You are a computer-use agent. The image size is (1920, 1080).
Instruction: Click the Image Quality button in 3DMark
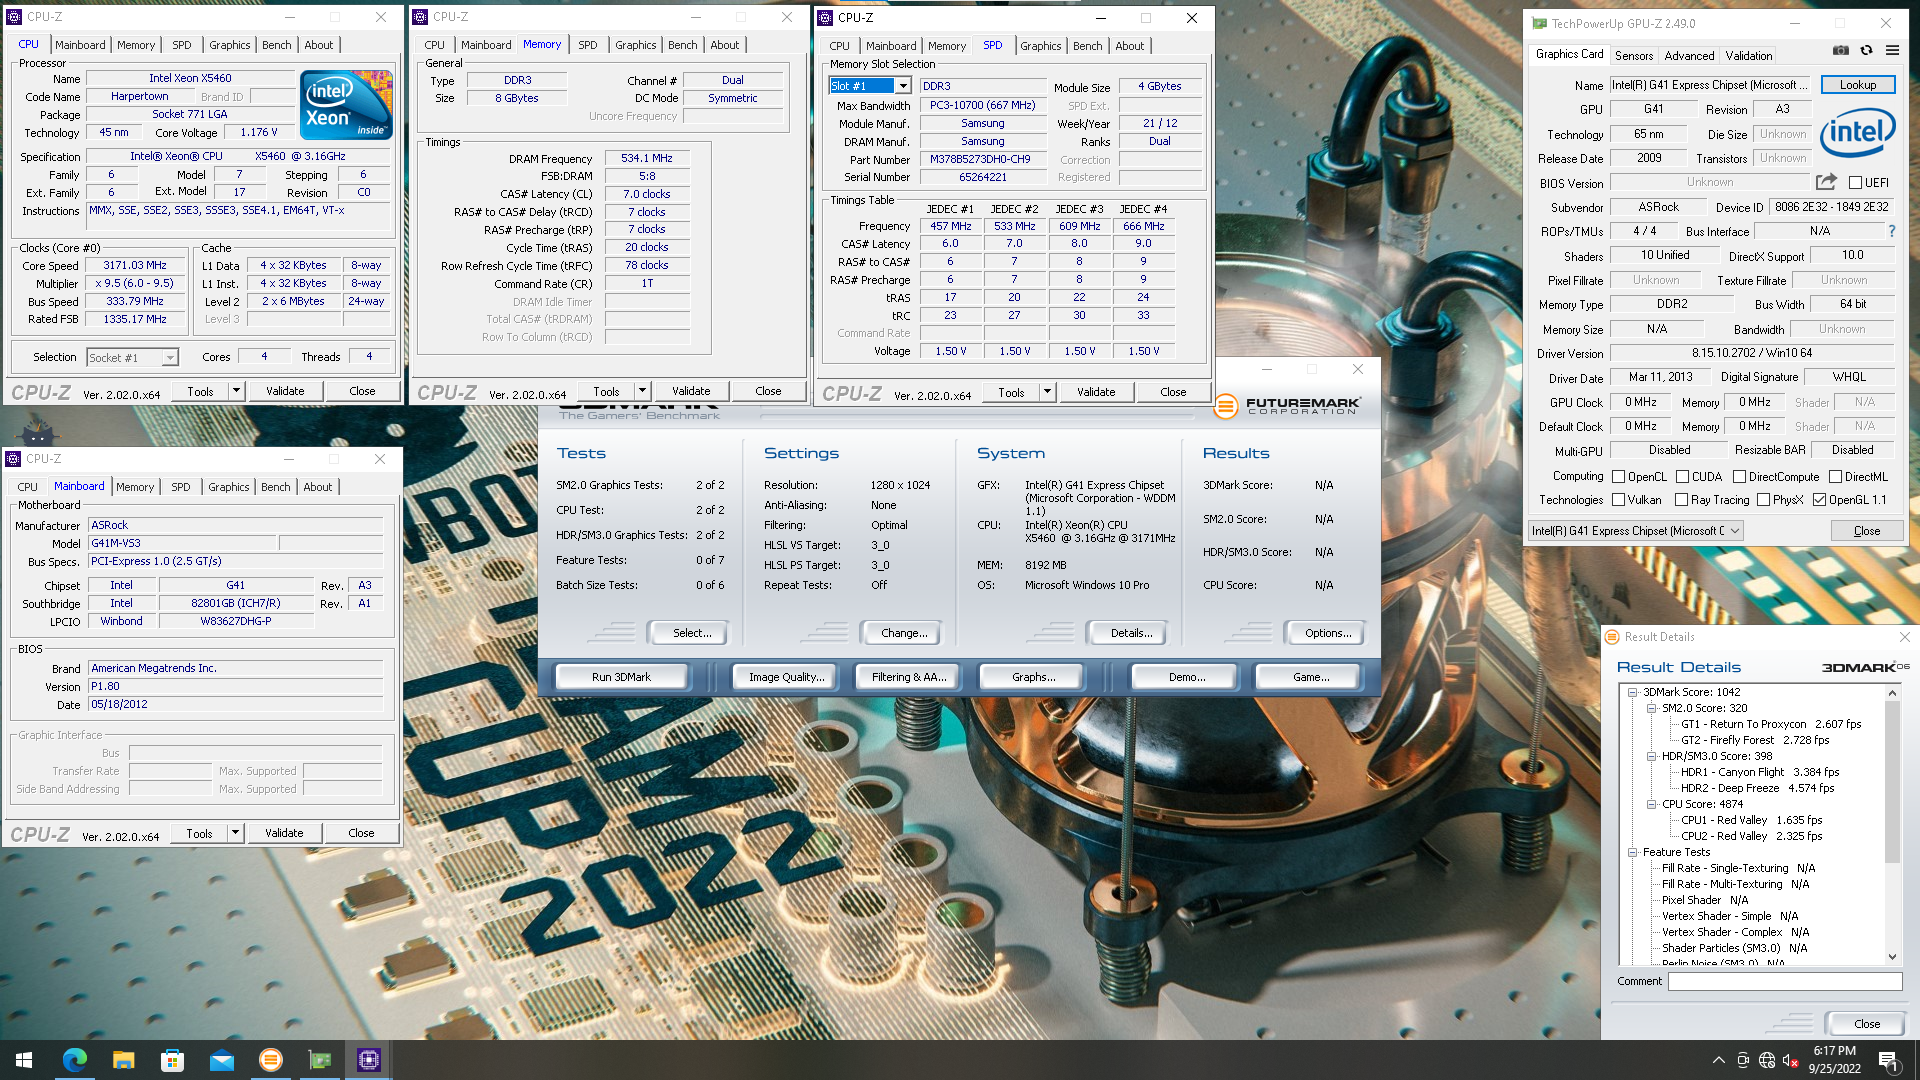pos(786,677)
